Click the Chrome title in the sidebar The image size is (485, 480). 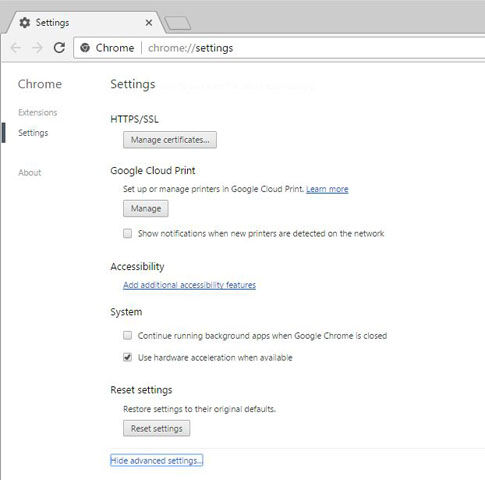(x=40, y=84)
